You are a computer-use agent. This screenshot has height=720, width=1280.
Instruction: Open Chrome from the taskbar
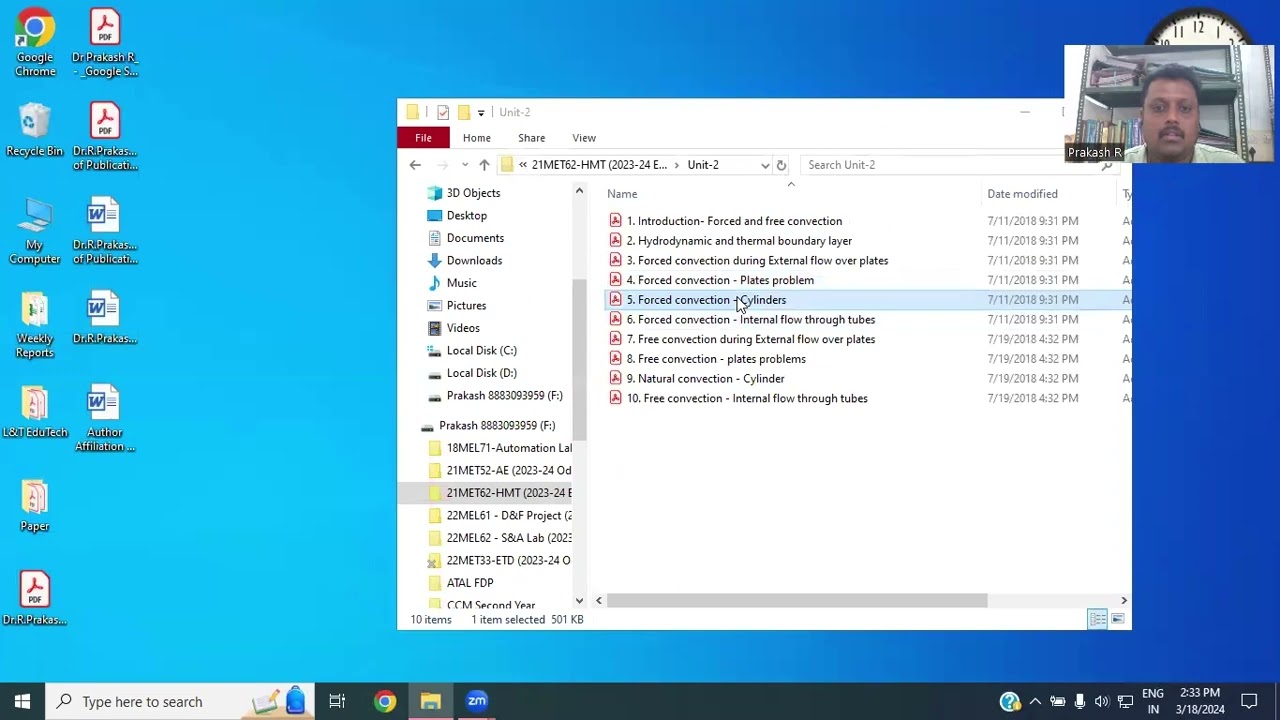click(x=385, y=702)
